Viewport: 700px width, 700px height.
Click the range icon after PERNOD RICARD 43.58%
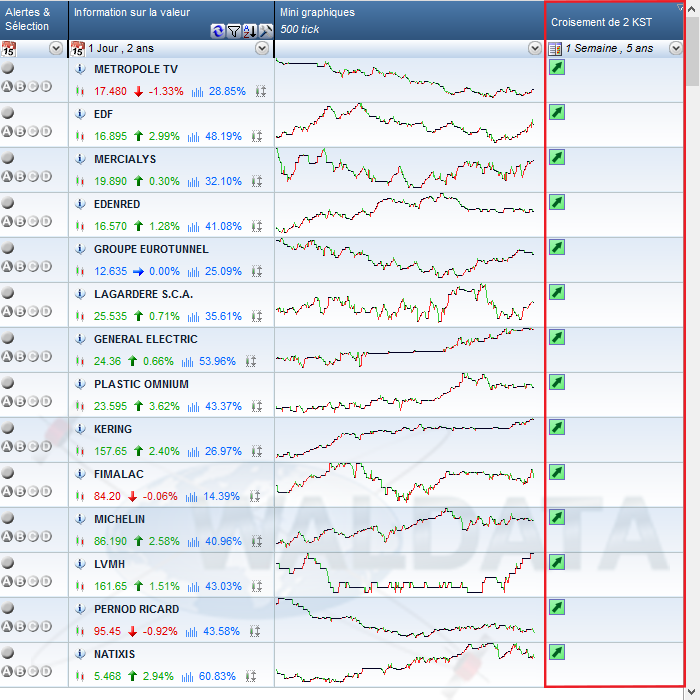[255, 631]
